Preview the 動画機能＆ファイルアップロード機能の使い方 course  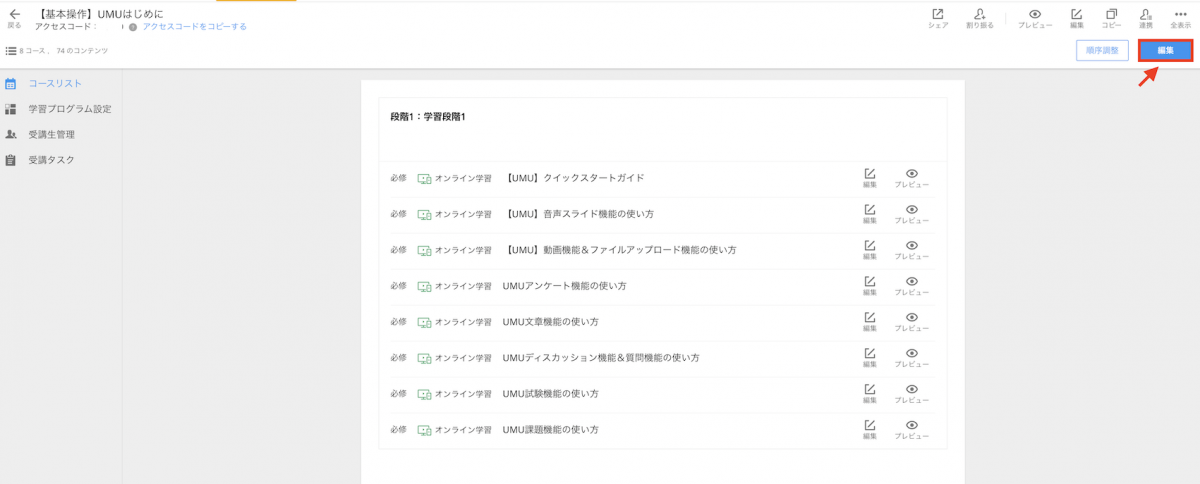coord(911,250)
